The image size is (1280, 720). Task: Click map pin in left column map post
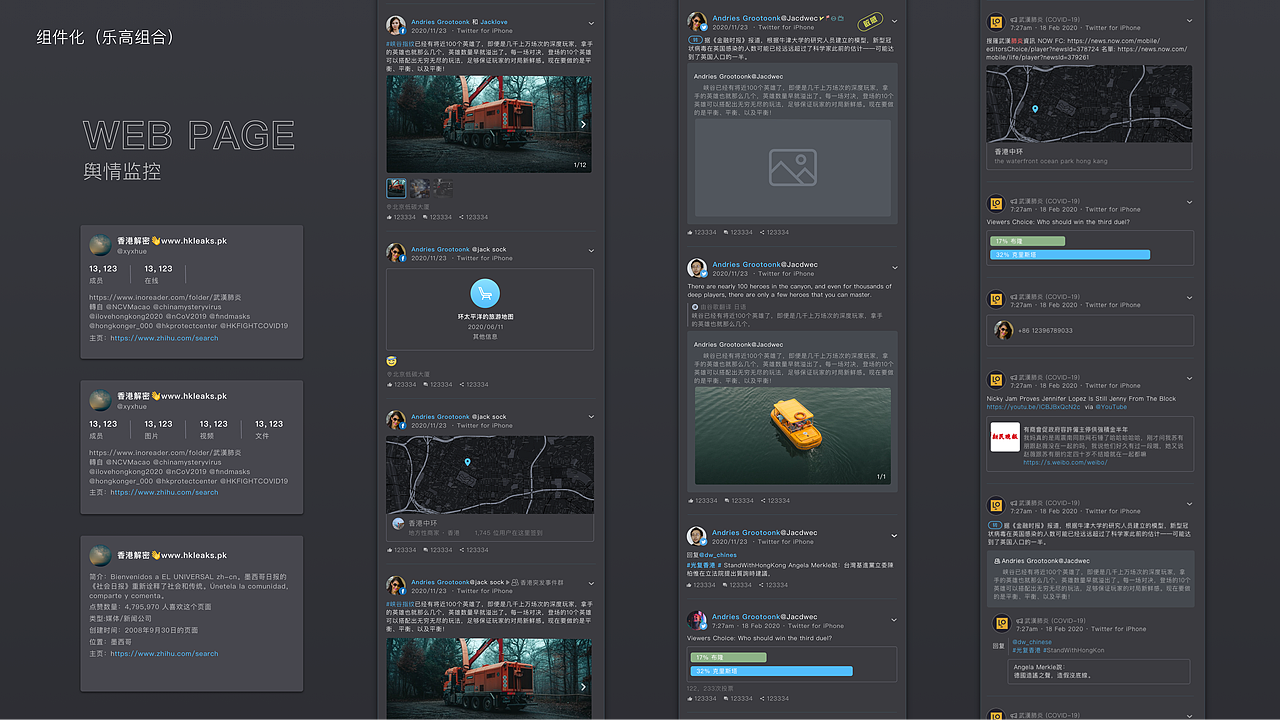pyautogui.click(x=467, y=462)
